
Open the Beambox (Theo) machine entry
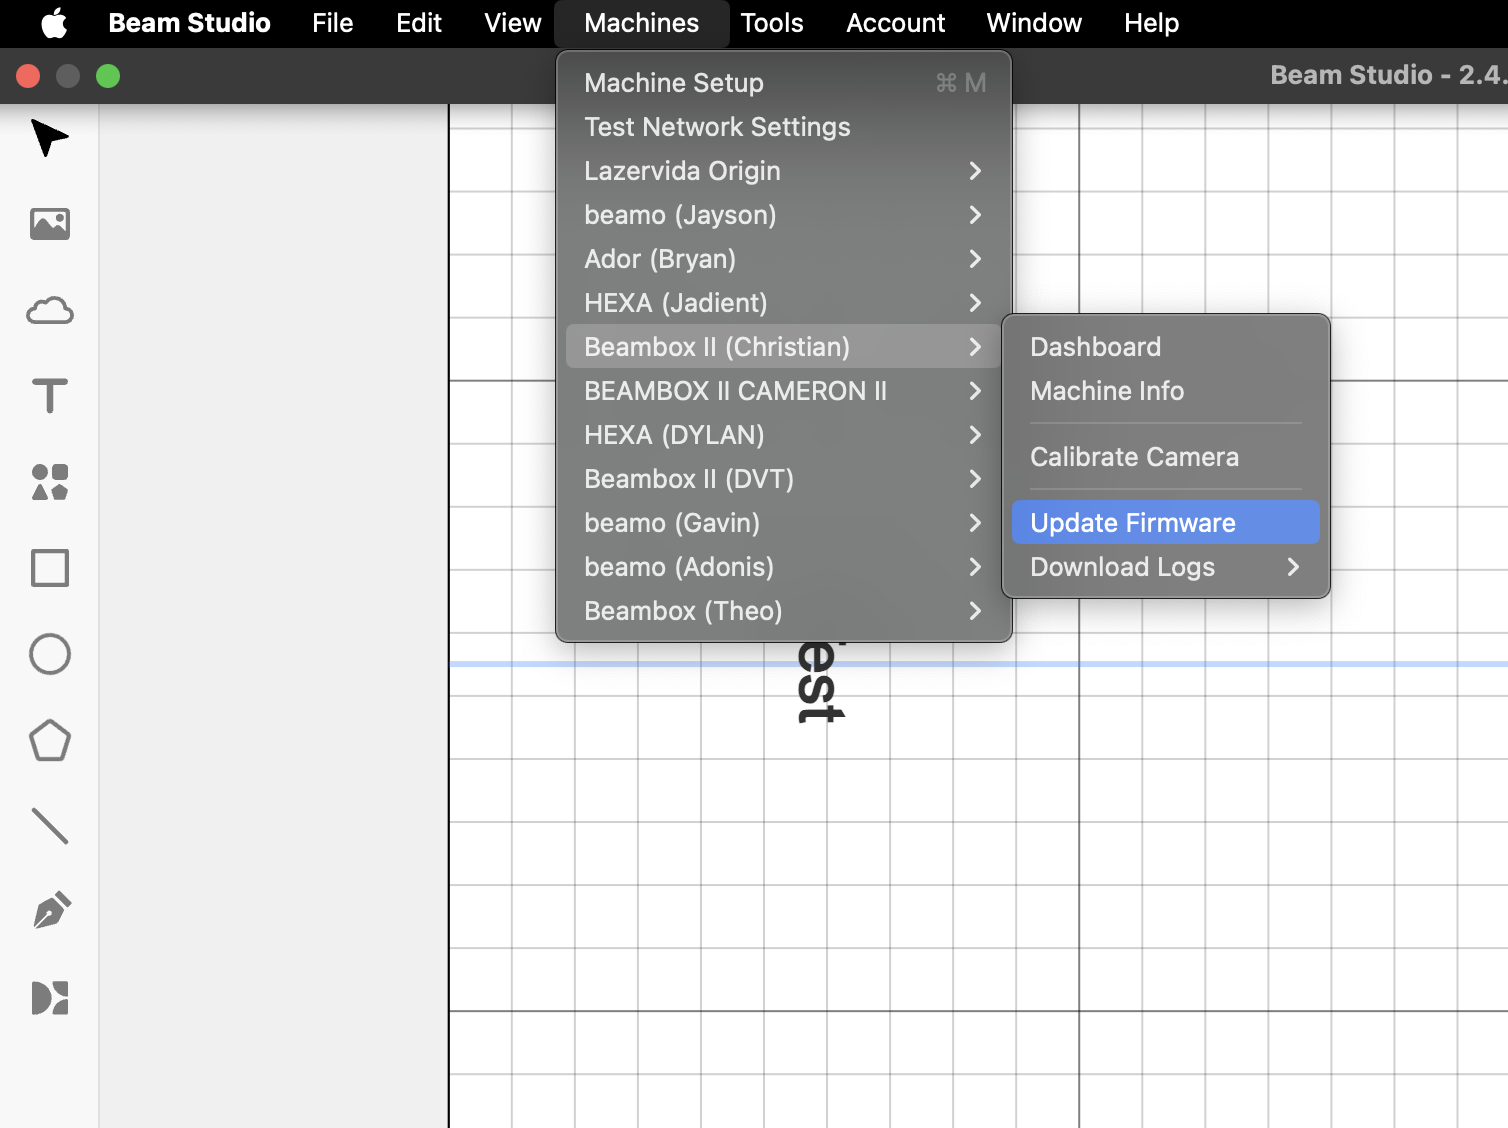(783, 611)
